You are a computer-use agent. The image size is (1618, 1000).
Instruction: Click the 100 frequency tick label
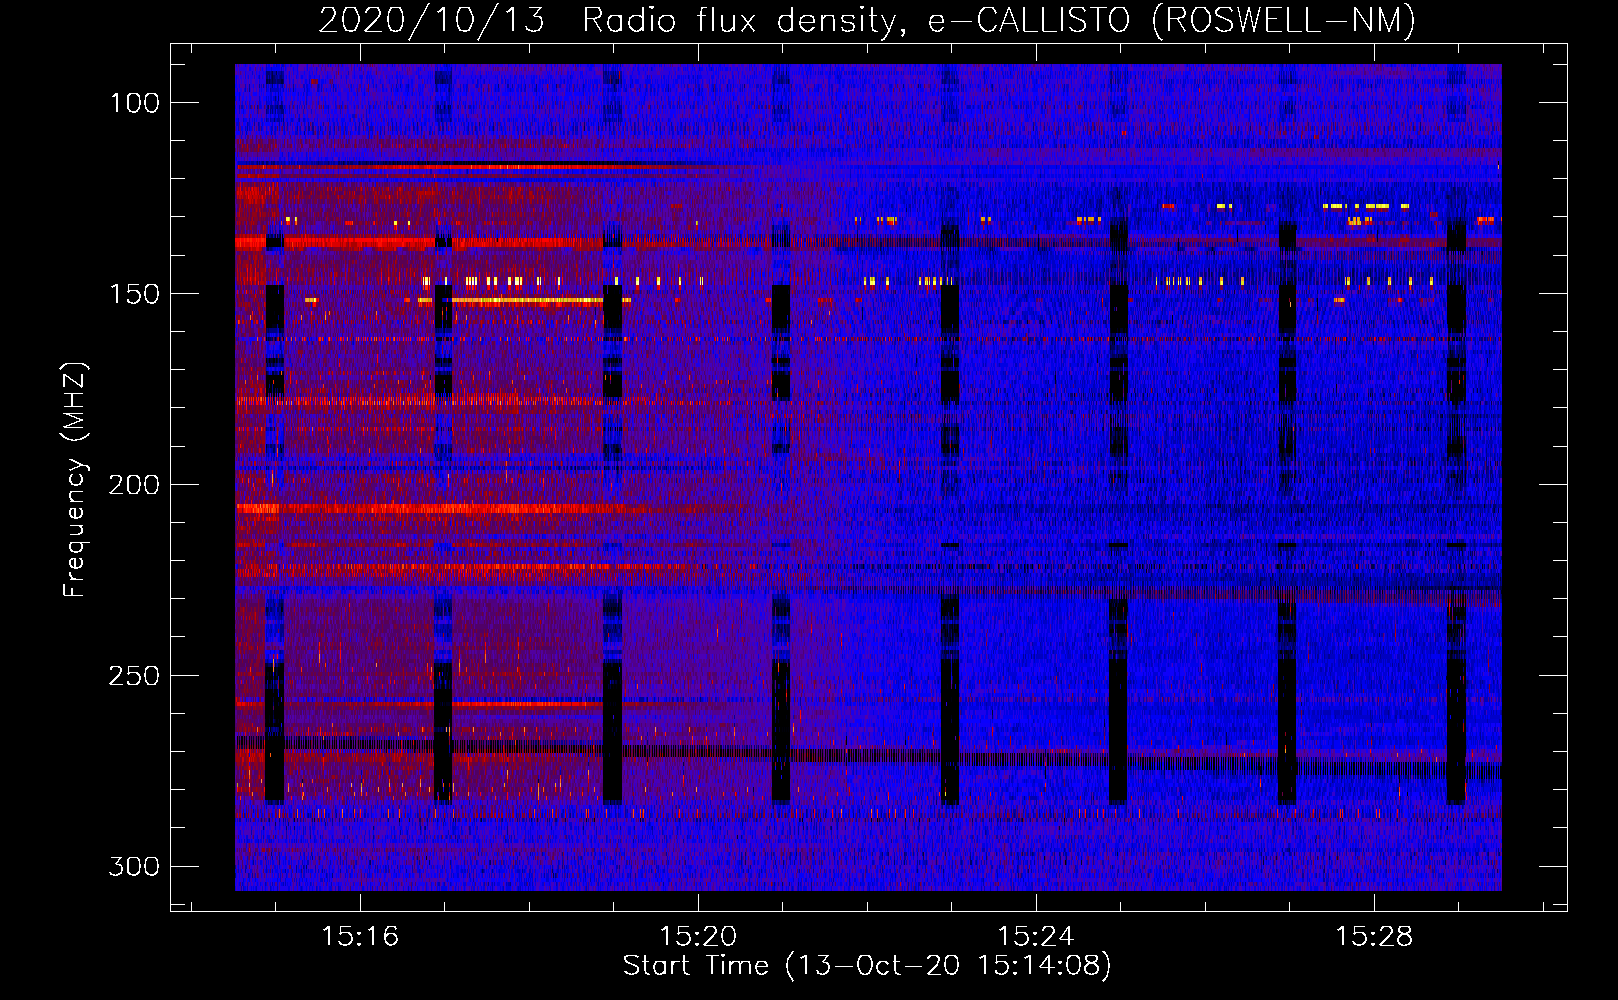(132, 103)
